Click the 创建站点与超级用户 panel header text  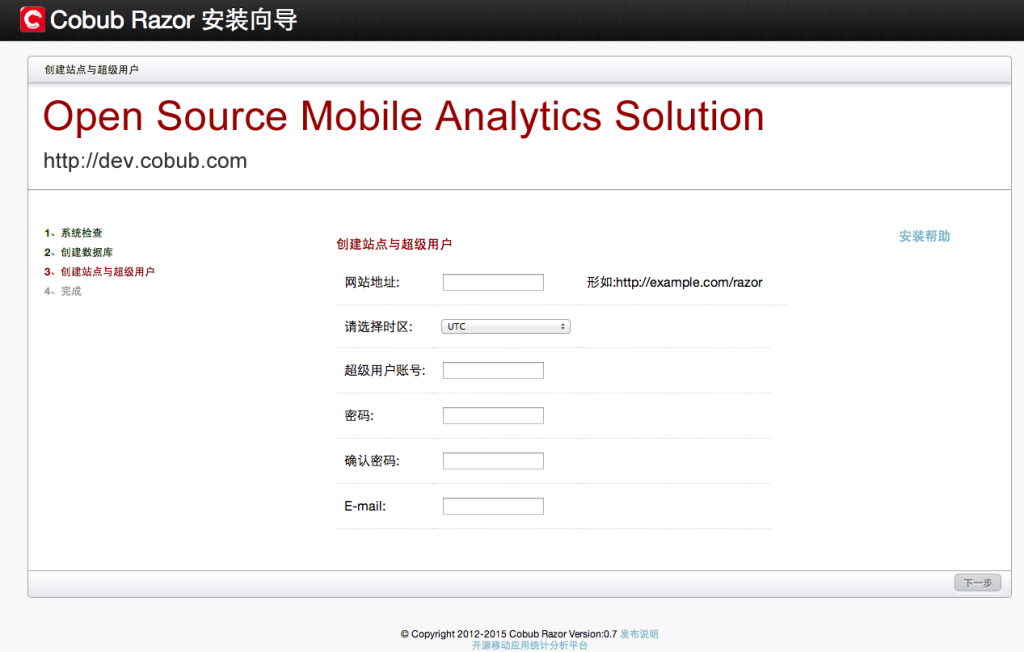[x=91, y=70]
